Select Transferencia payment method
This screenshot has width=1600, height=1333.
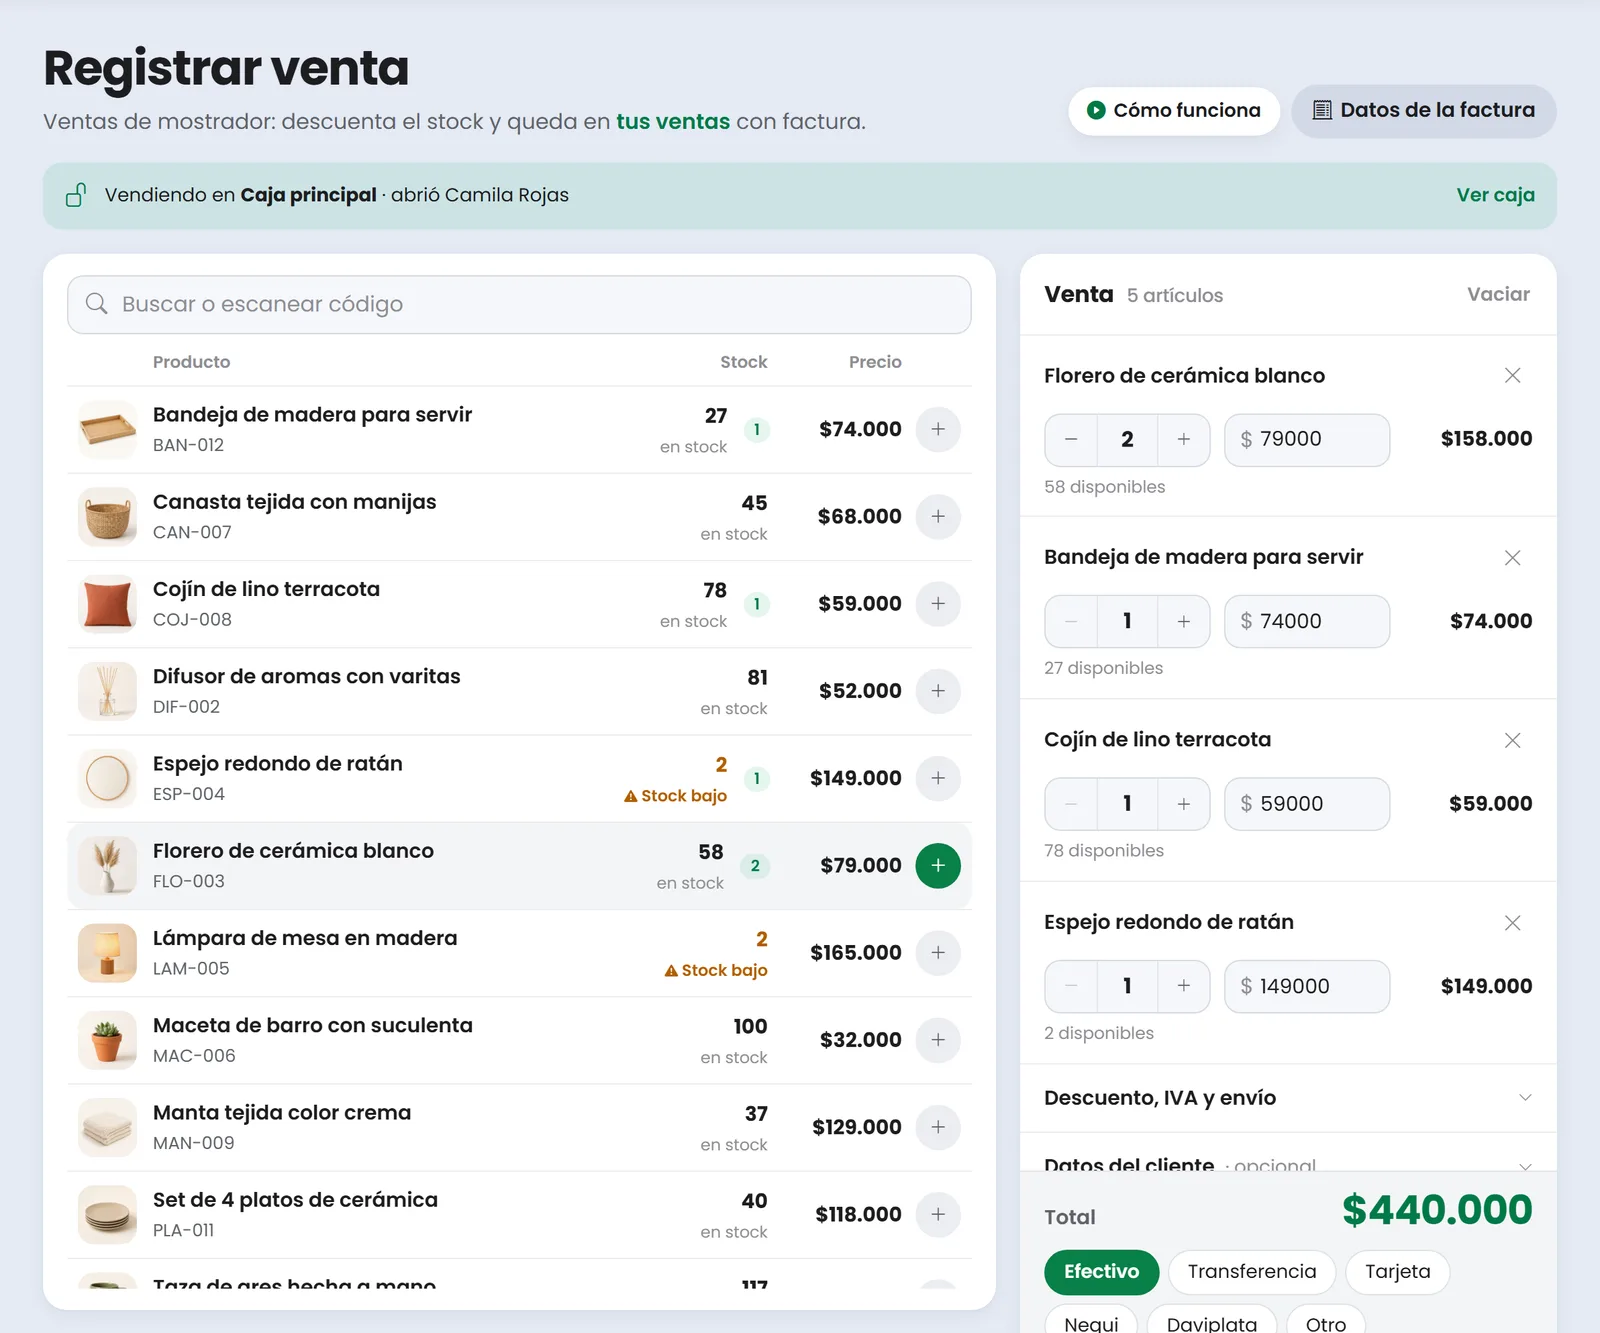point(1252,1272)
